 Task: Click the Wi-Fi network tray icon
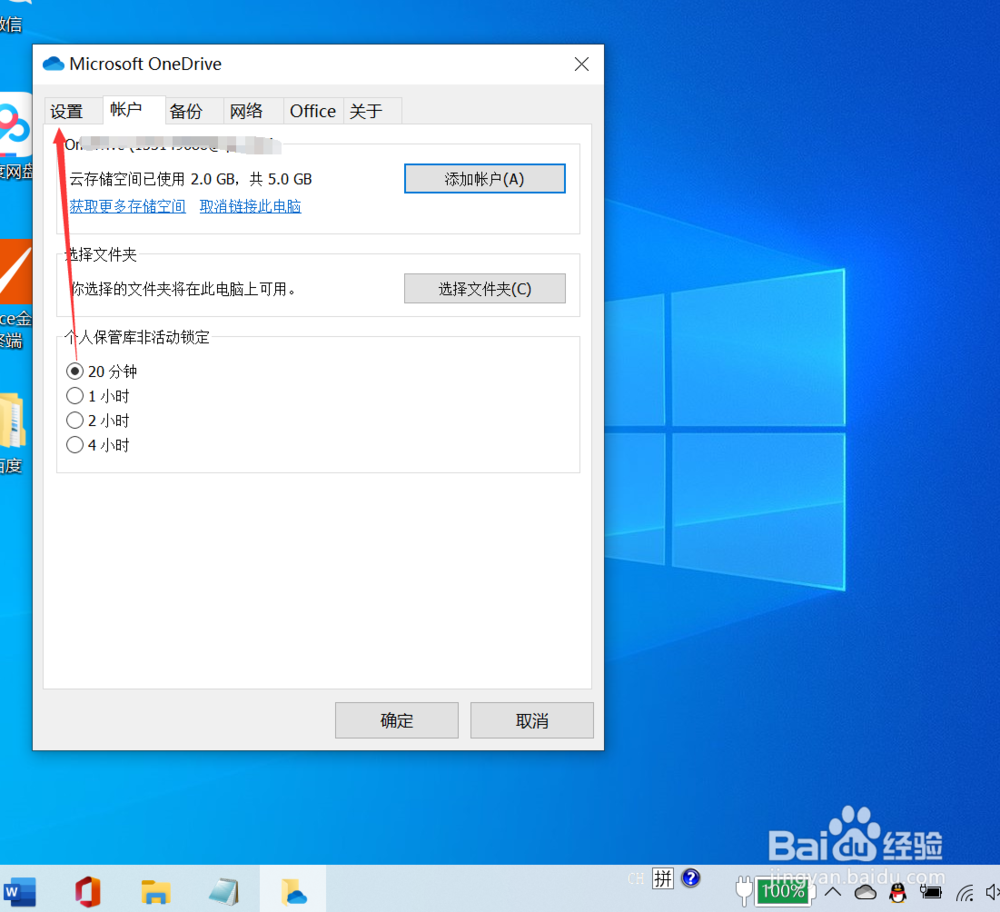coord(965,893)
